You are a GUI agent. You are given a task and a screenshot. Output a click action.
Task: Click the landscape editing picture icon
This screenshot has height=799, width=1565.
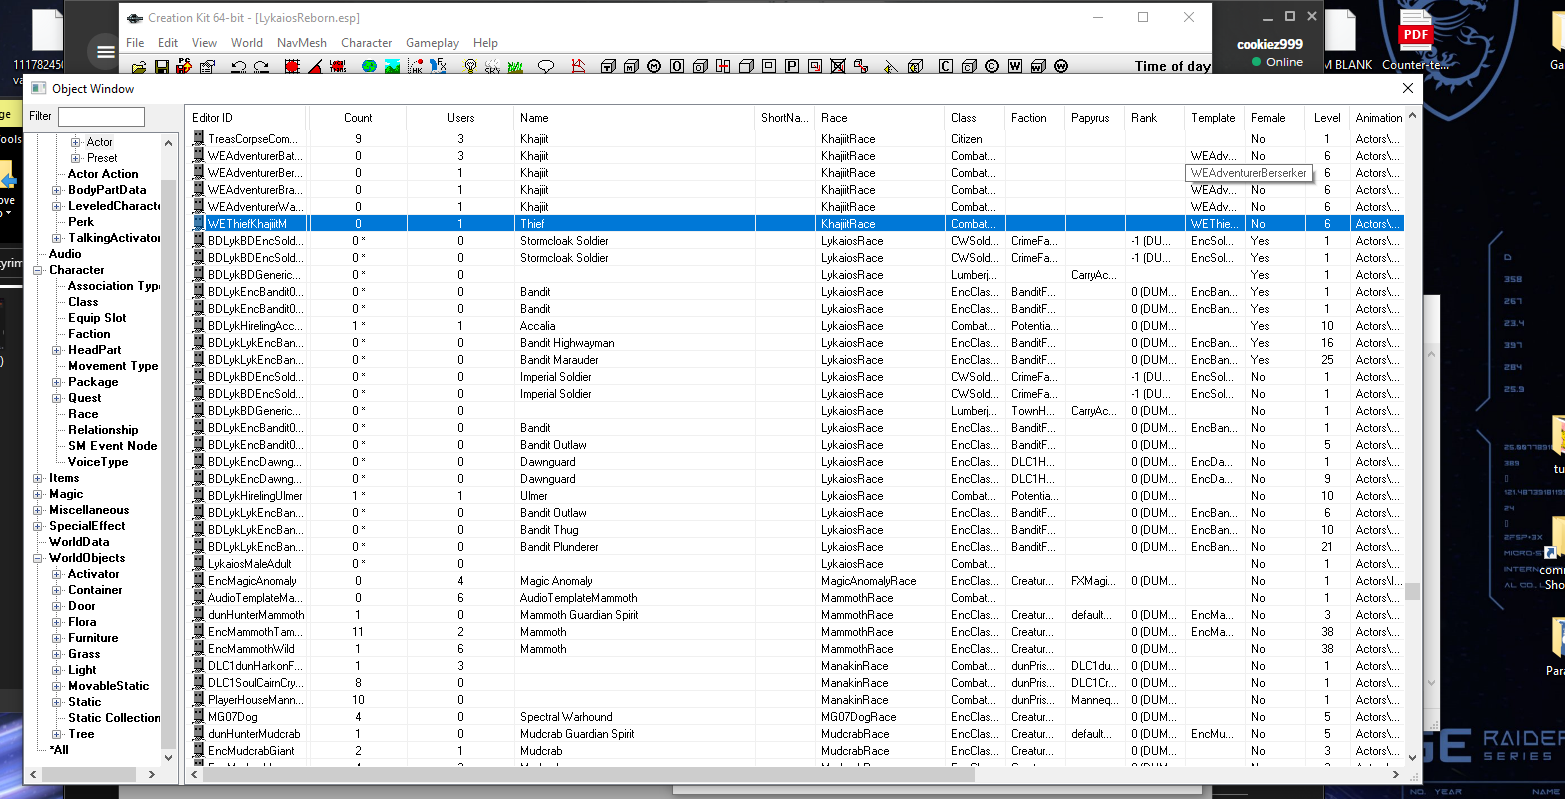click(x=392, y=67)
